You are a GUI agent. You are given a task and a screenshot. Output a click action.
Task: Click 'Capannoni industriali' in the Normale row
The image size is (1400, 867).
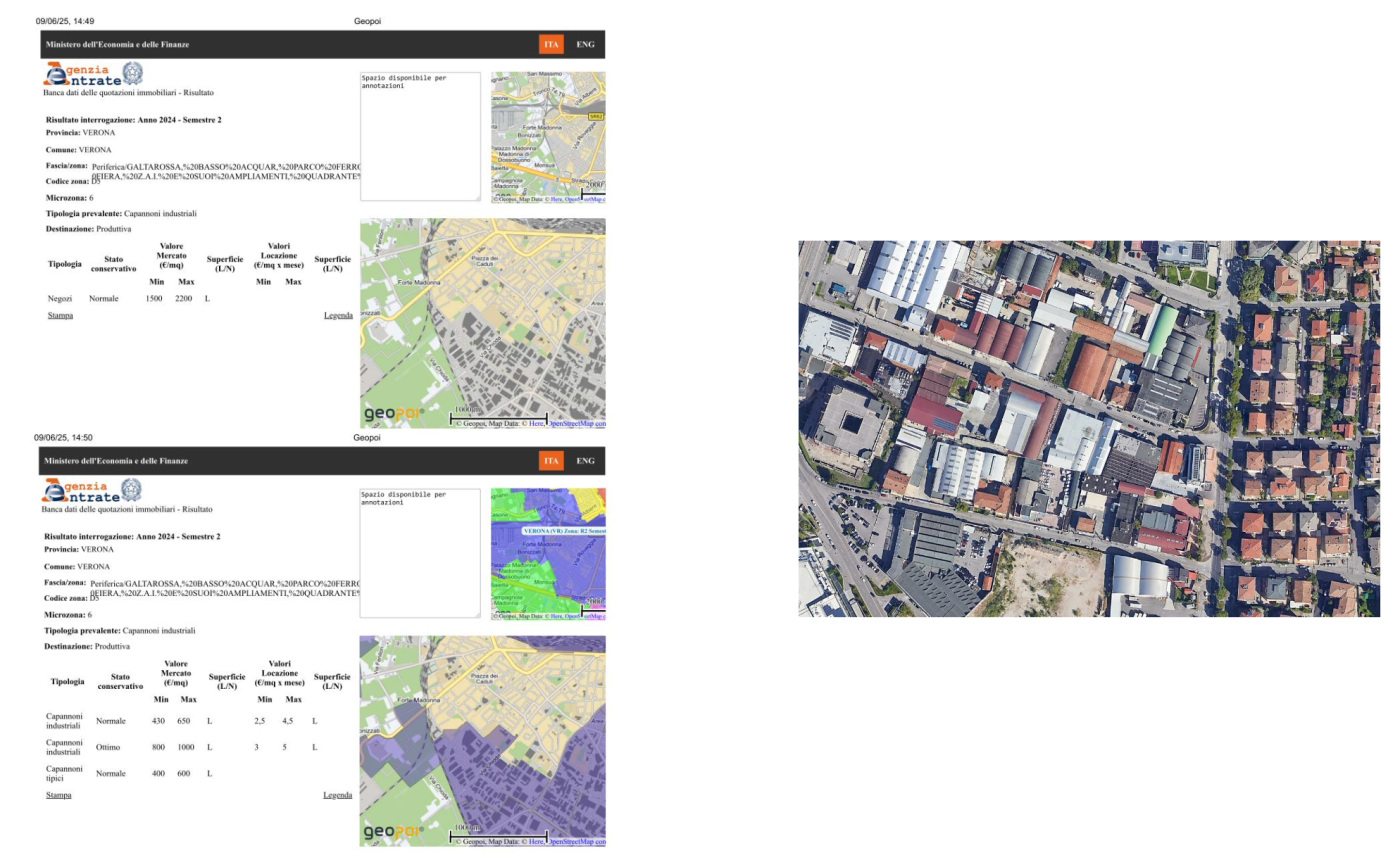(64, 721)
